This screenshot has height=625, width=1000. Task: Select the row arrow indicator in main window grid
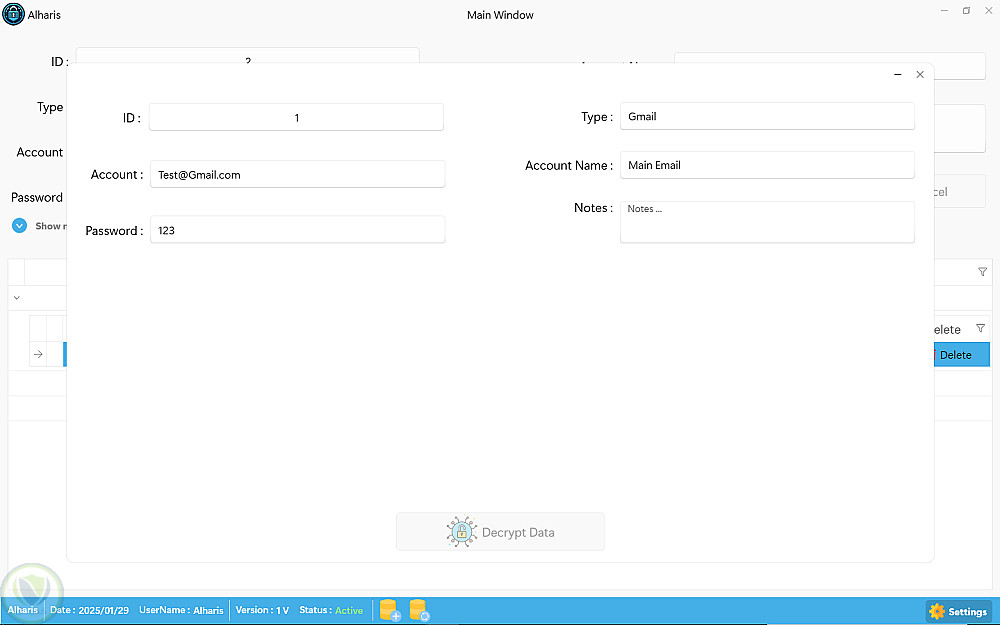(x=38, y=354)
